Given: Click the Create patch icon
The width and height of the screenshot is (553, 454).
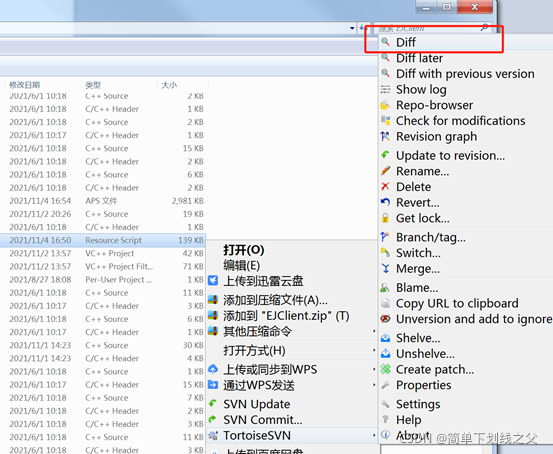Looking at the screenshot, I should click(385, 369).
